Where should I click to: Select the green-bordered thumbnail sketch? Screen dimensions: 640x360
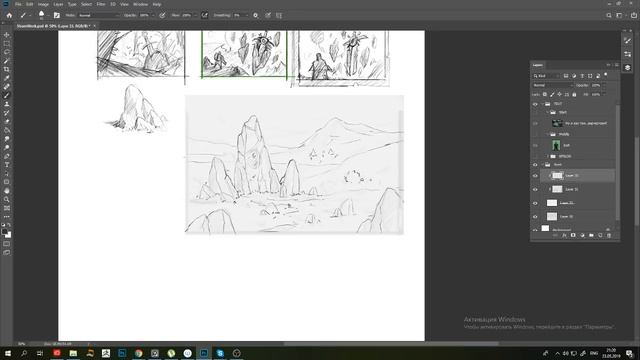[244, 54]
